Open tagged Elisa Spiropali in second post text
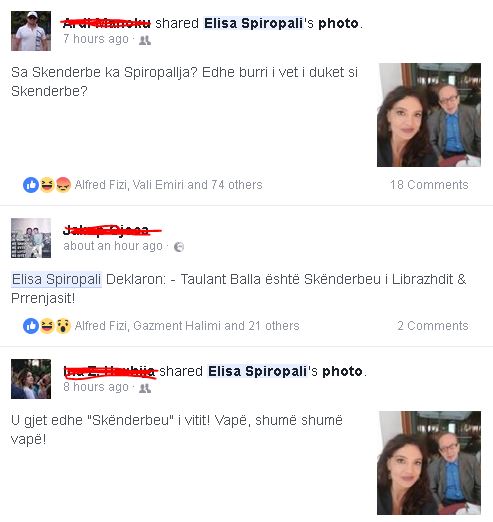 pyautogui.click(x=56, y=279)
